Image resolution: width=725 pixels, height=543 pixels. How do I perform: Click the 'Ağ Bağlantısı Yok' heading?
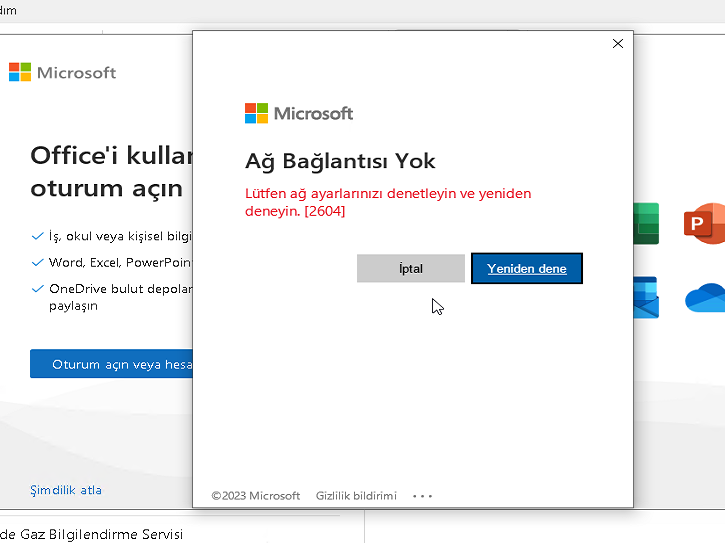click(x=340, y=161)
